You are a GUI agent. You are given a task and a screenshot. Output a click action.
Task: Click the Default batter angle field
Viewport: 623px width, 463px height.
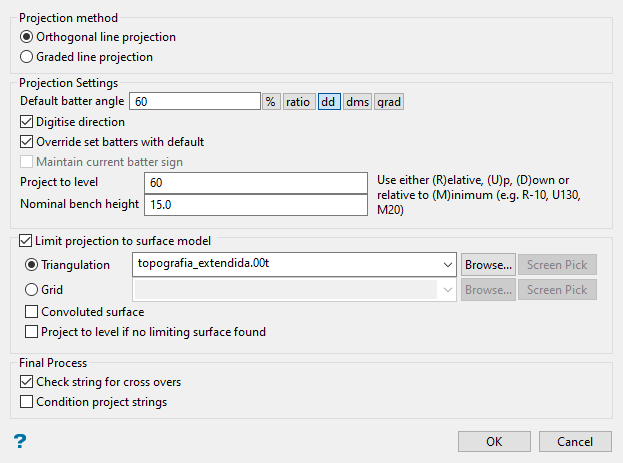click(195, 102)
